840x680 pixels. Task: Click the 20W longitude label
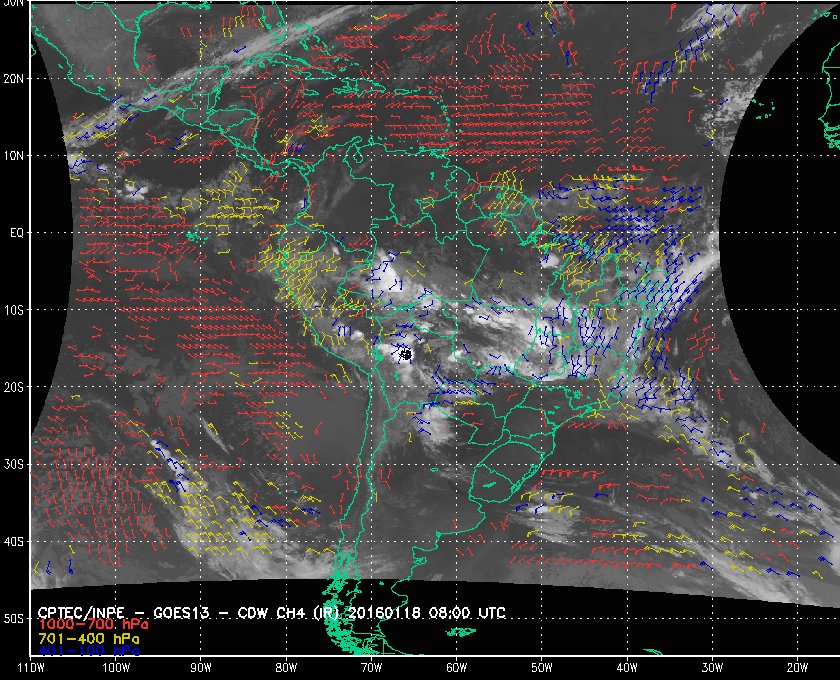[x=797, y=668]
